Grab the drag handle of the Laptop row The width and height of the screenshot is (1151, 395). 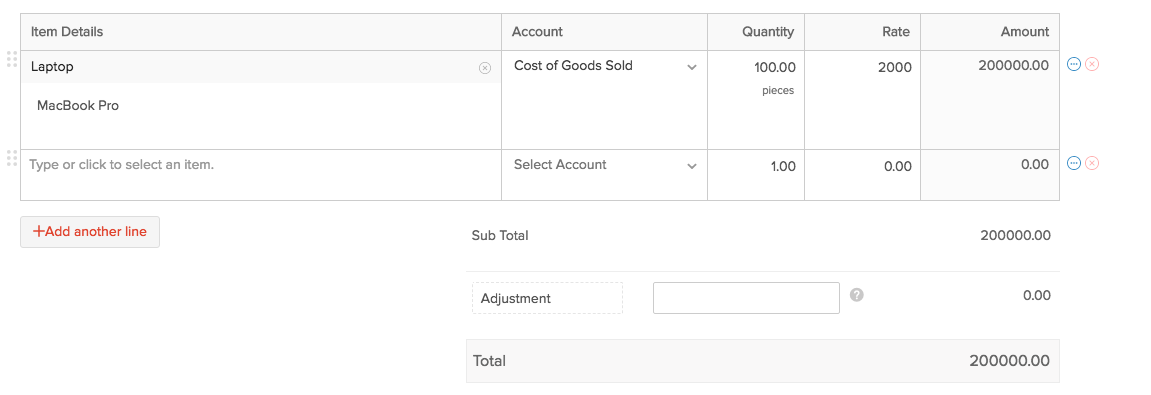tap(11, 59)
